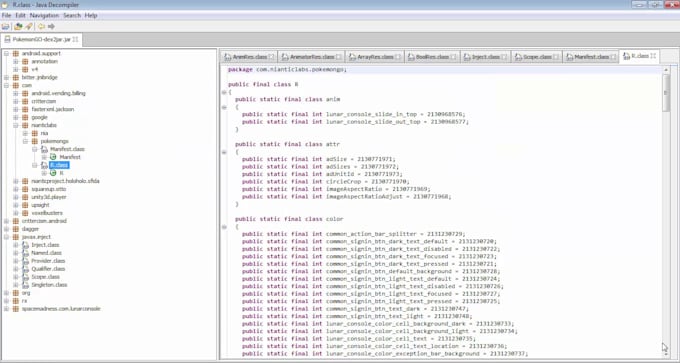Go backward with the yellow arrow icon

coord(42,26)
